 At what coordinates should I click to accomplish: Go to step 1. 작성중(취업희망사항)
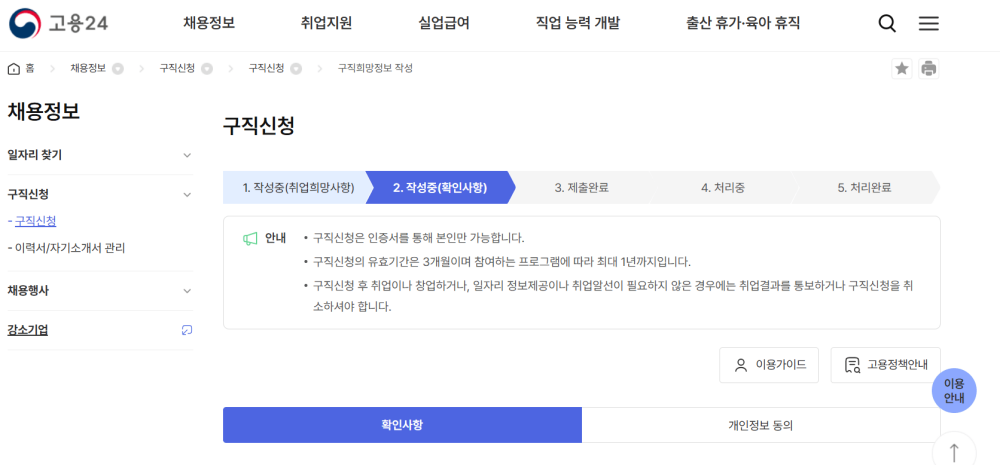tap(298, 188)
